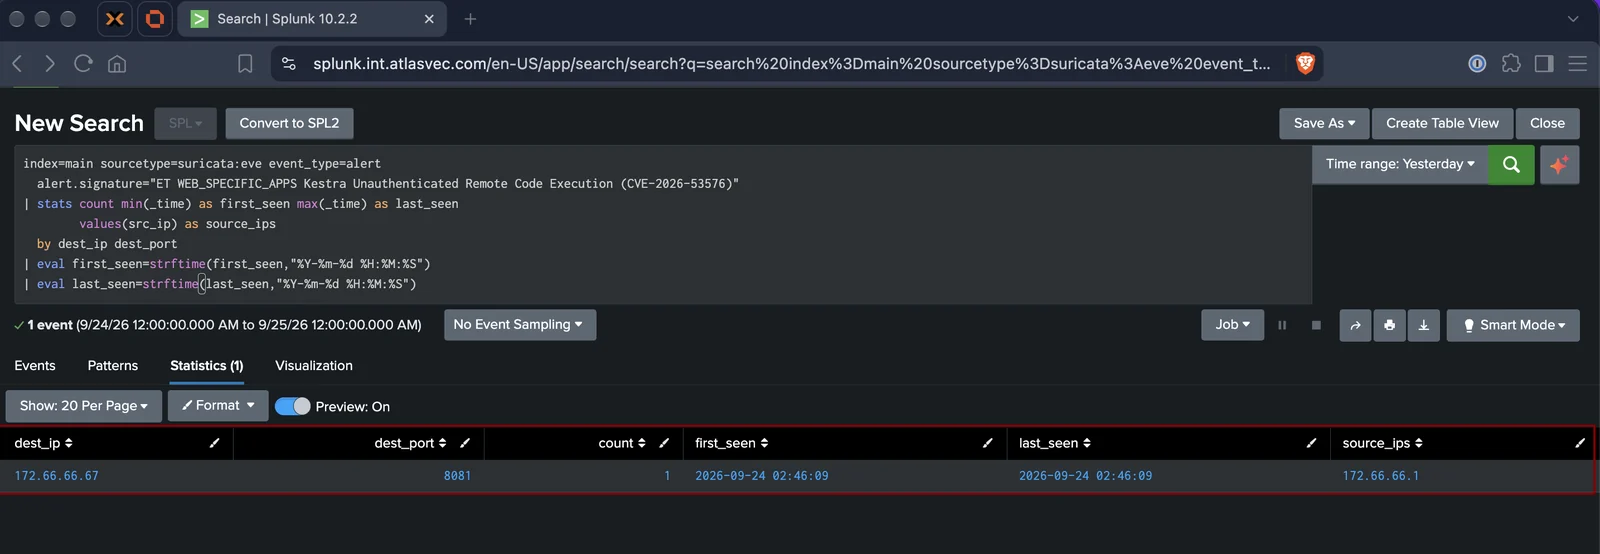Open the AI assistant sparkle icon
This screenshot has width=1600, height=554.
click(1559, 164)
